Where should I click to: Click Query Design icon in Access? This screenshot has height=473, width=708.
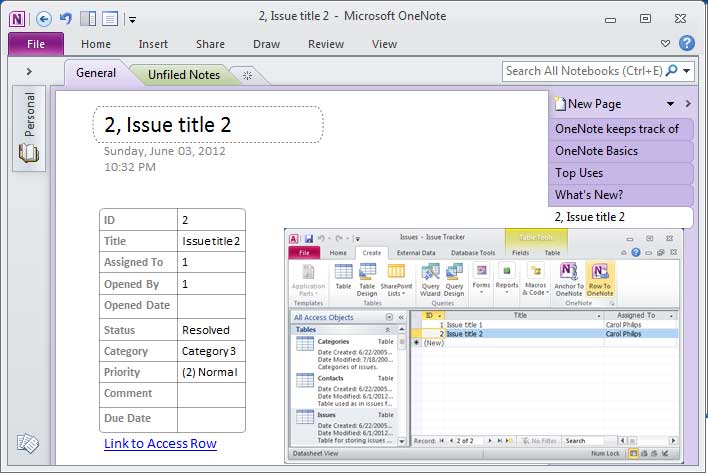click(454, 280)
